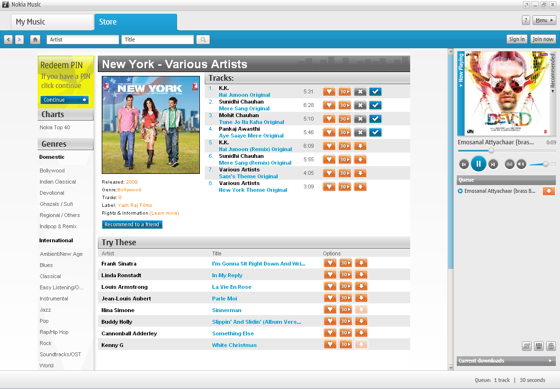
Task: Go forward with the right arrow button
Action: [x=20, y=40]
